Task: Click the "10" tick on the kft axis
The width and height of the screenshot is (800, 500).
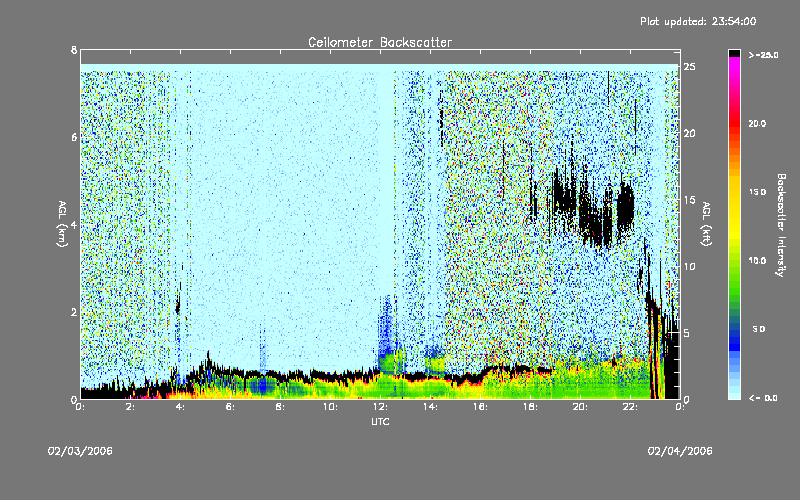Action: 689,266
